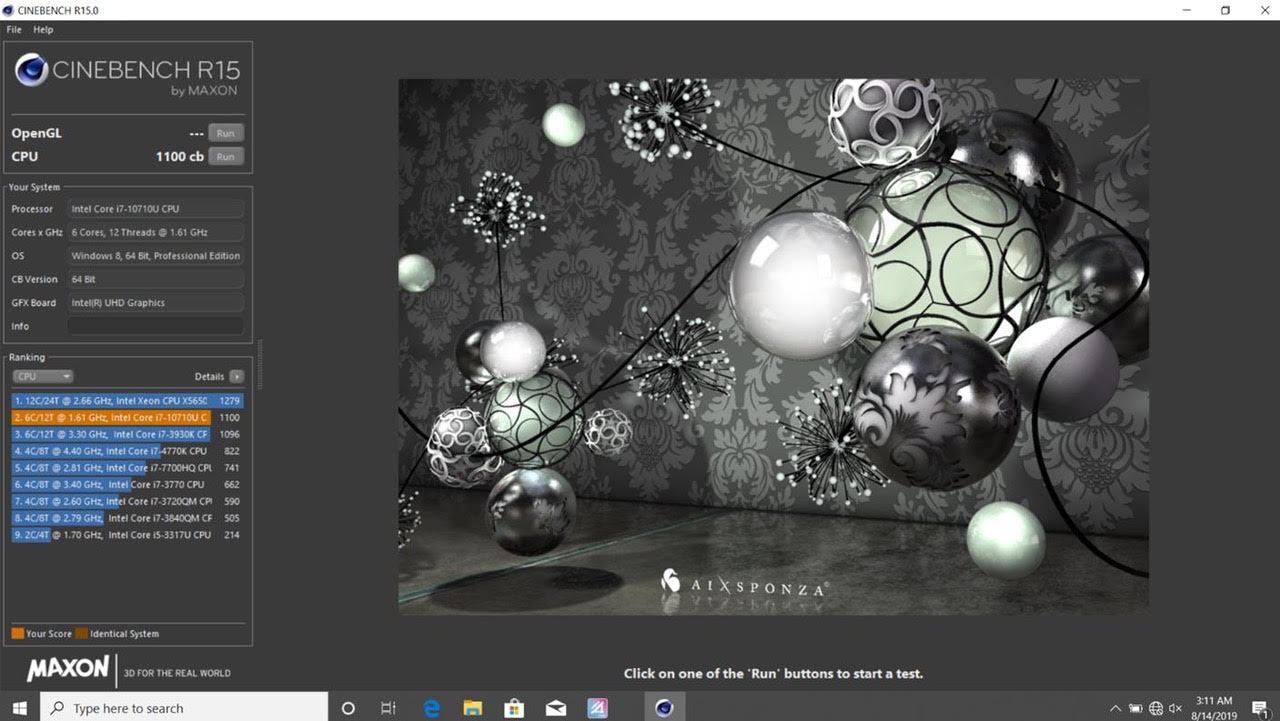Viewport: 1280px width, 721px height.
Task: Click the muted volume tray icon
Action: (x=1175, y=708)
